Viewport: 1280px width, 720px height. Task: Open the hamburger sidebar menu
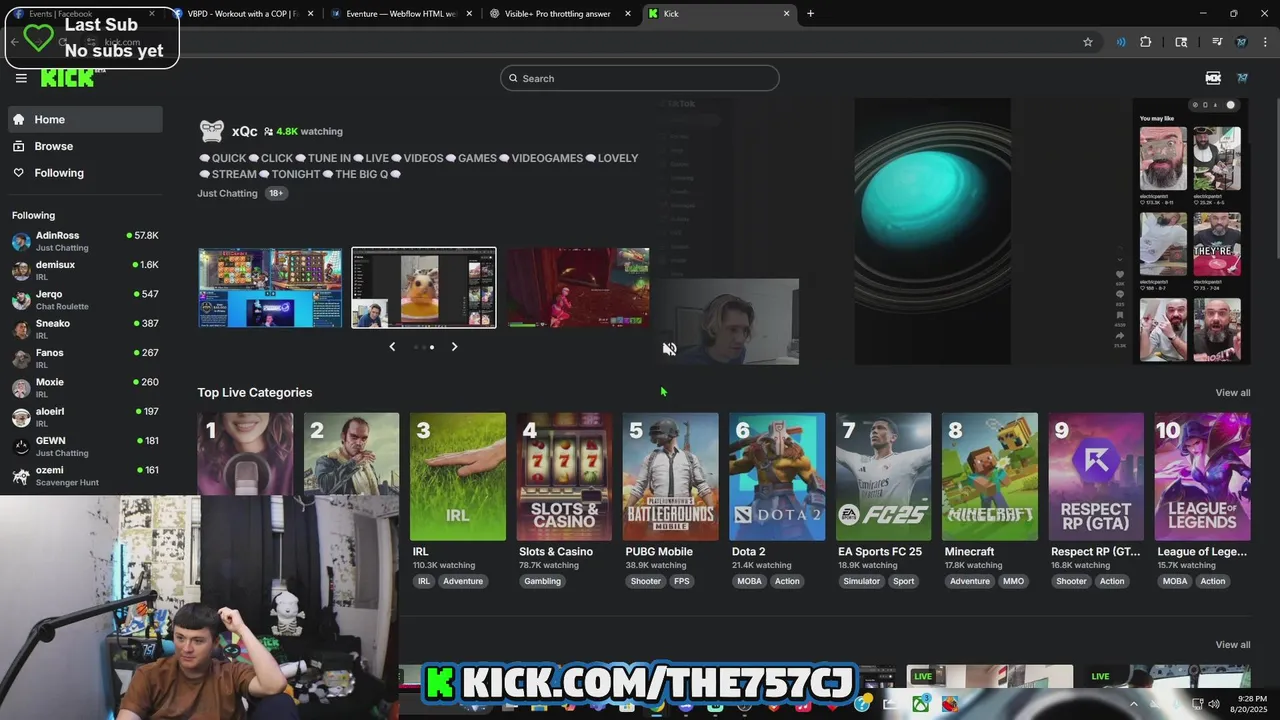(21, 78)
